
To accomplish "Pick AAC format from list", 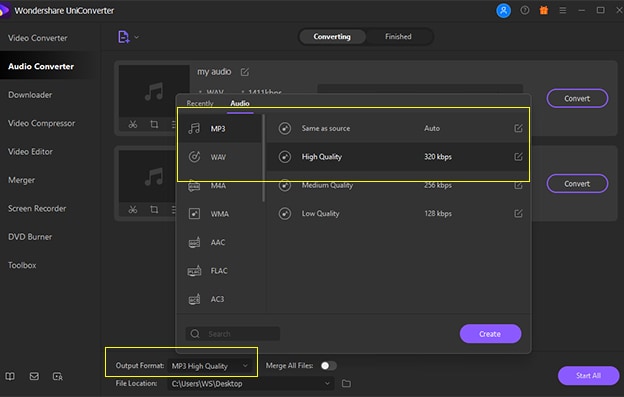I will click(220, 242).
